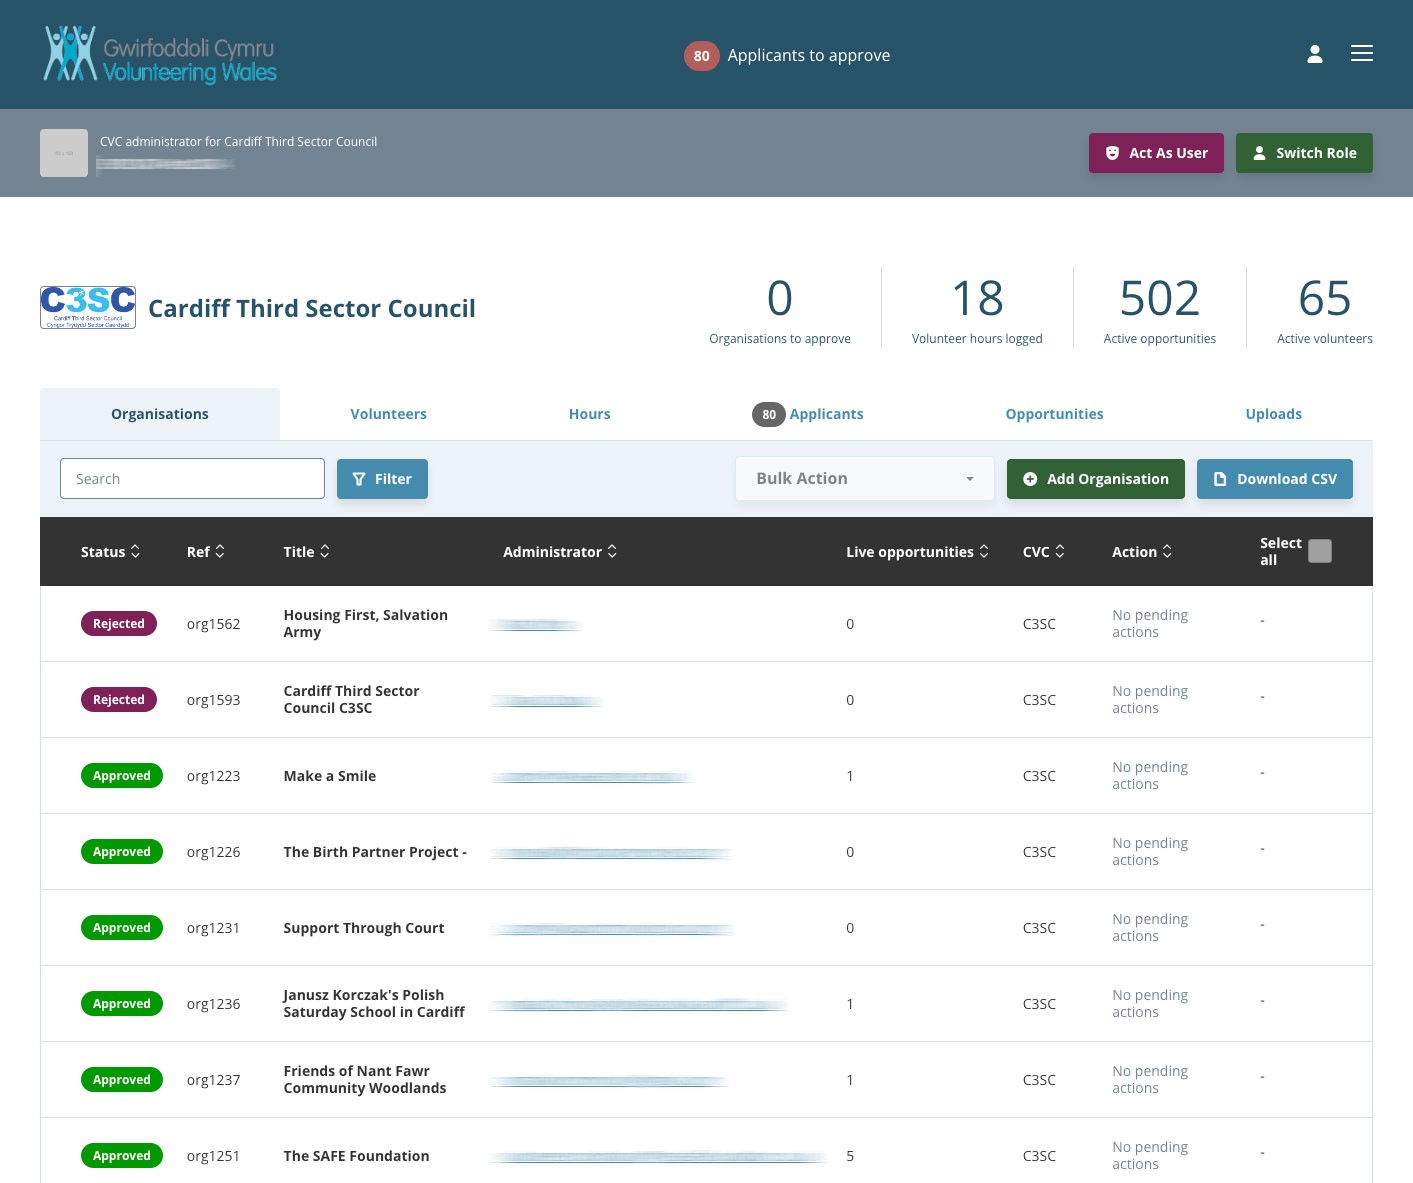The height and width of the screenshot is (1183, 1413).
Task: Click the Organisations to approve stat
Action: (780, 310)
